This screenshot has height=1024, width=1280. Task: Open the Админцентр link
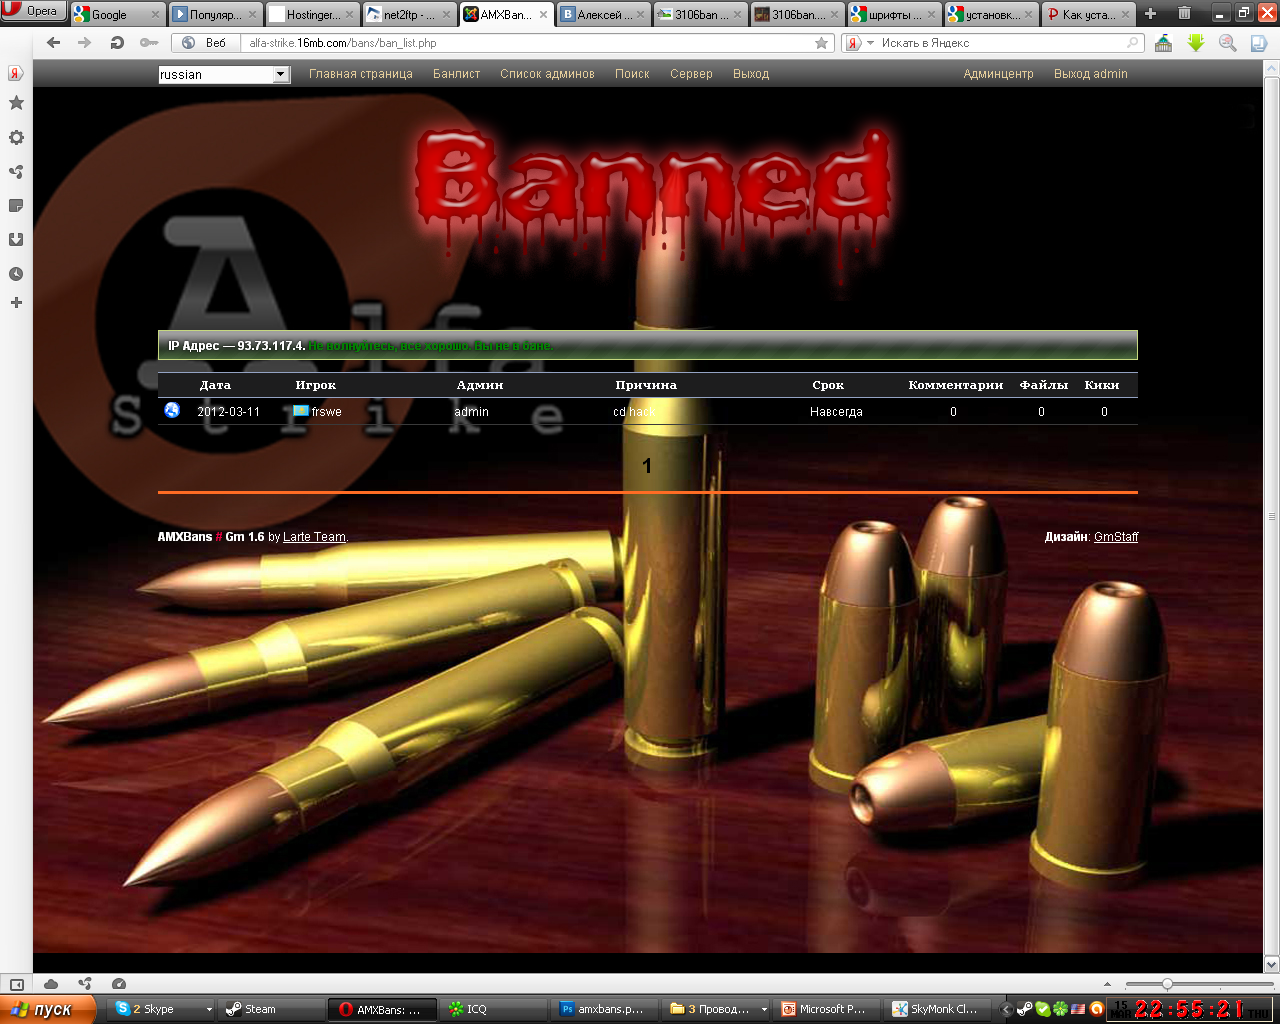tap(998, 74)
